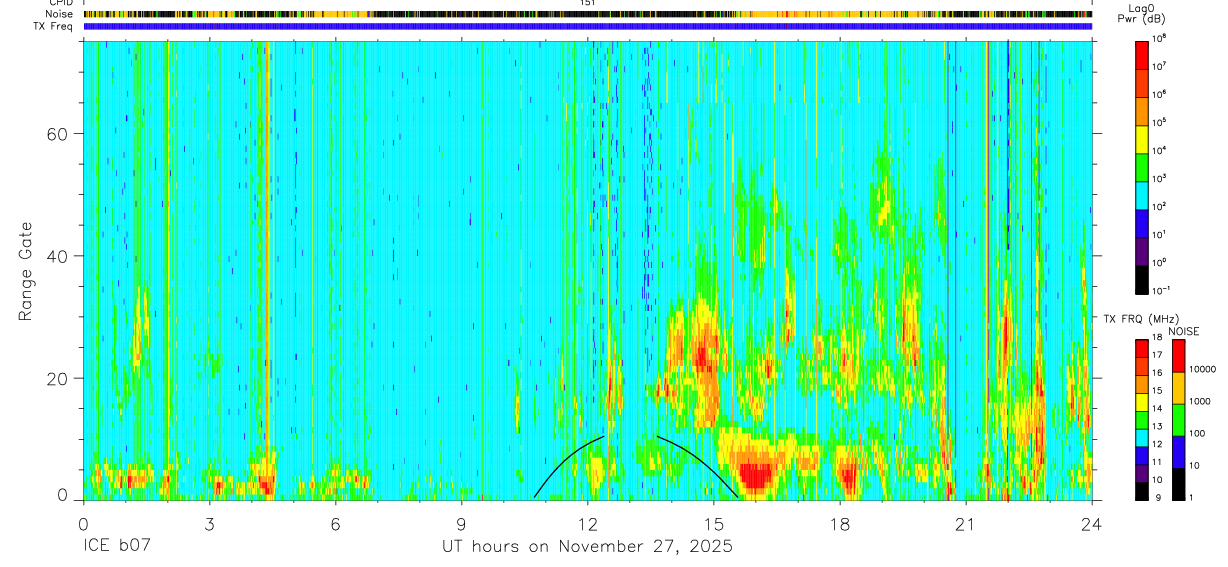
Task: Click the '15' UT hour tick label
Action: coord(714,522)
